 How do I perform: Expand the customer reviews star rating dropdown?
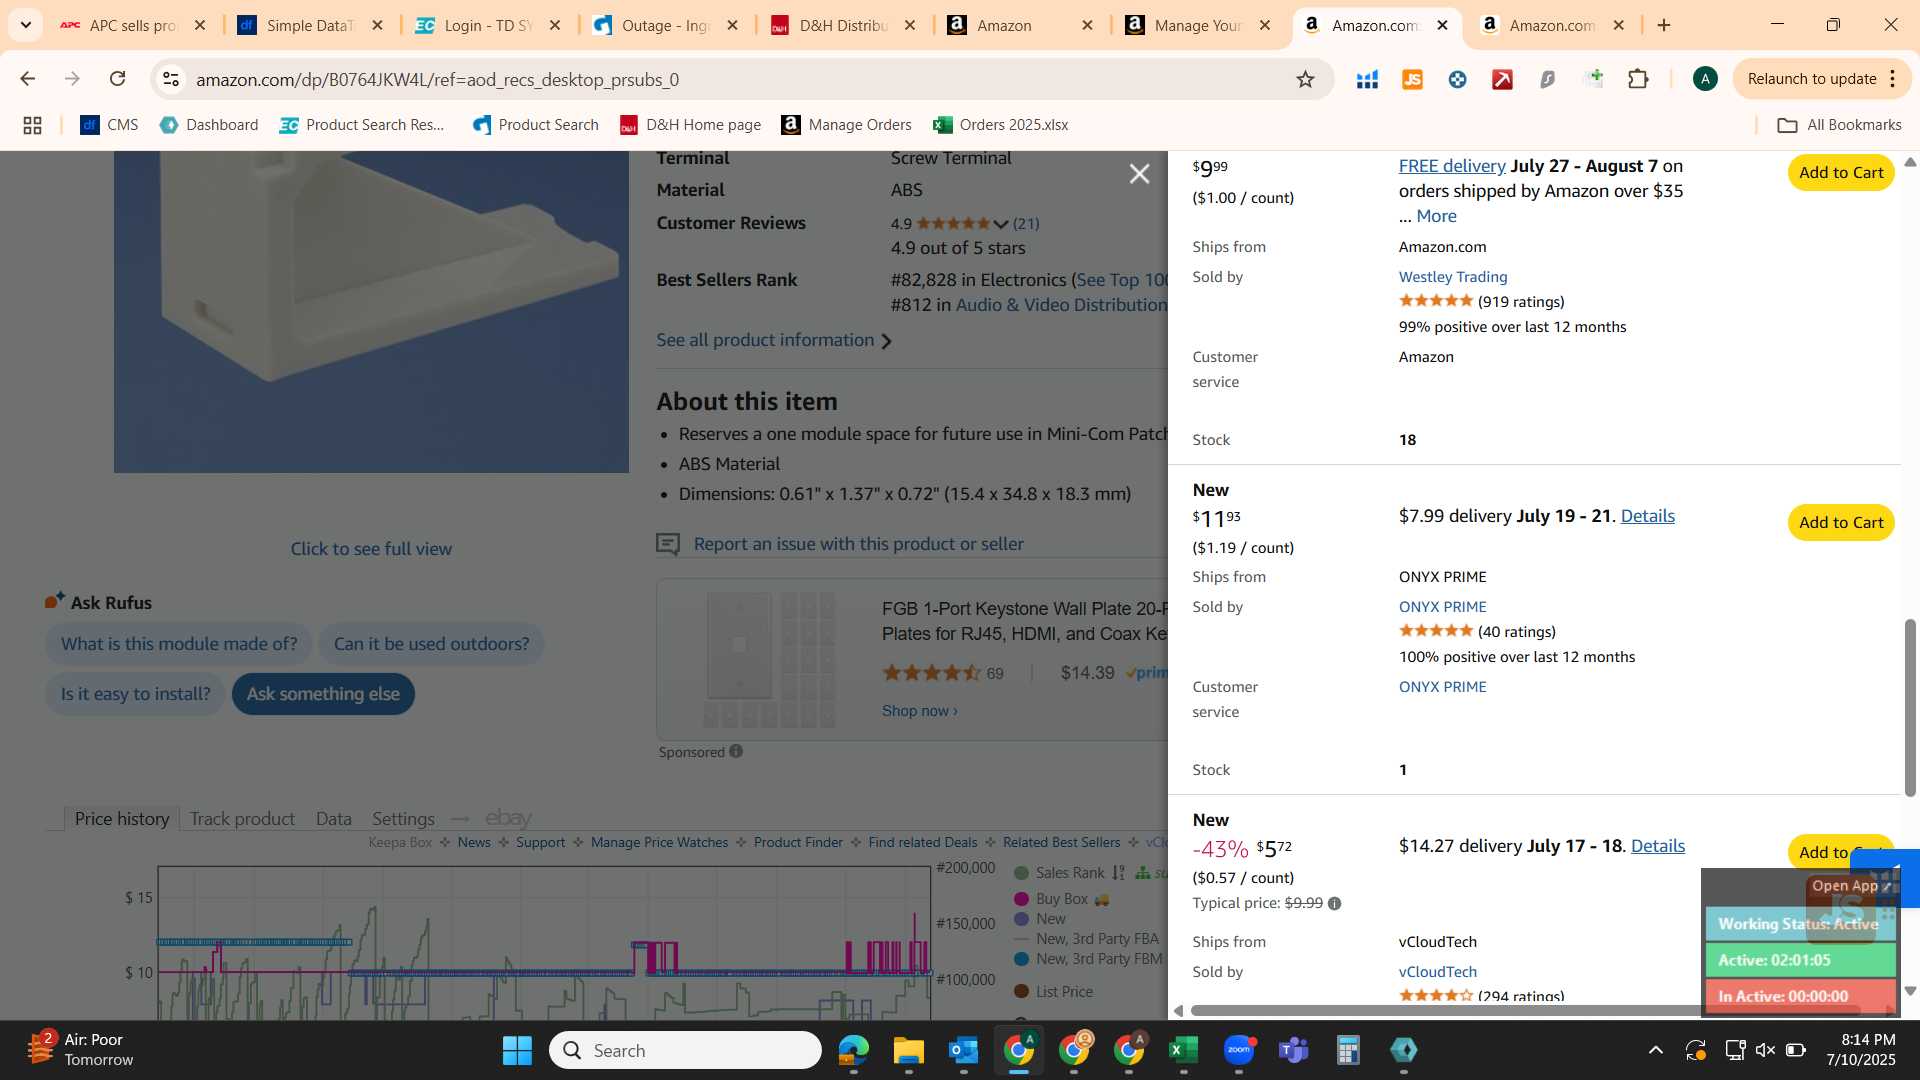click(1001, 224)
